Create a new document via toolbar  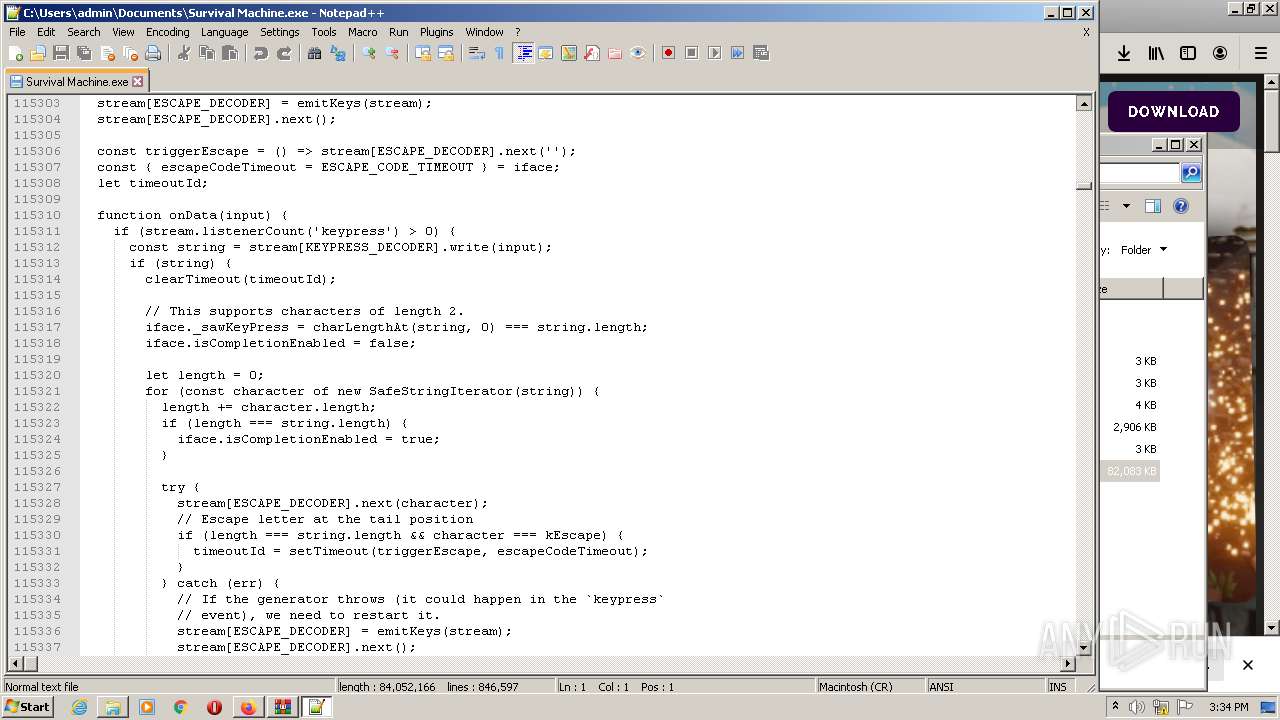(16, 53)
